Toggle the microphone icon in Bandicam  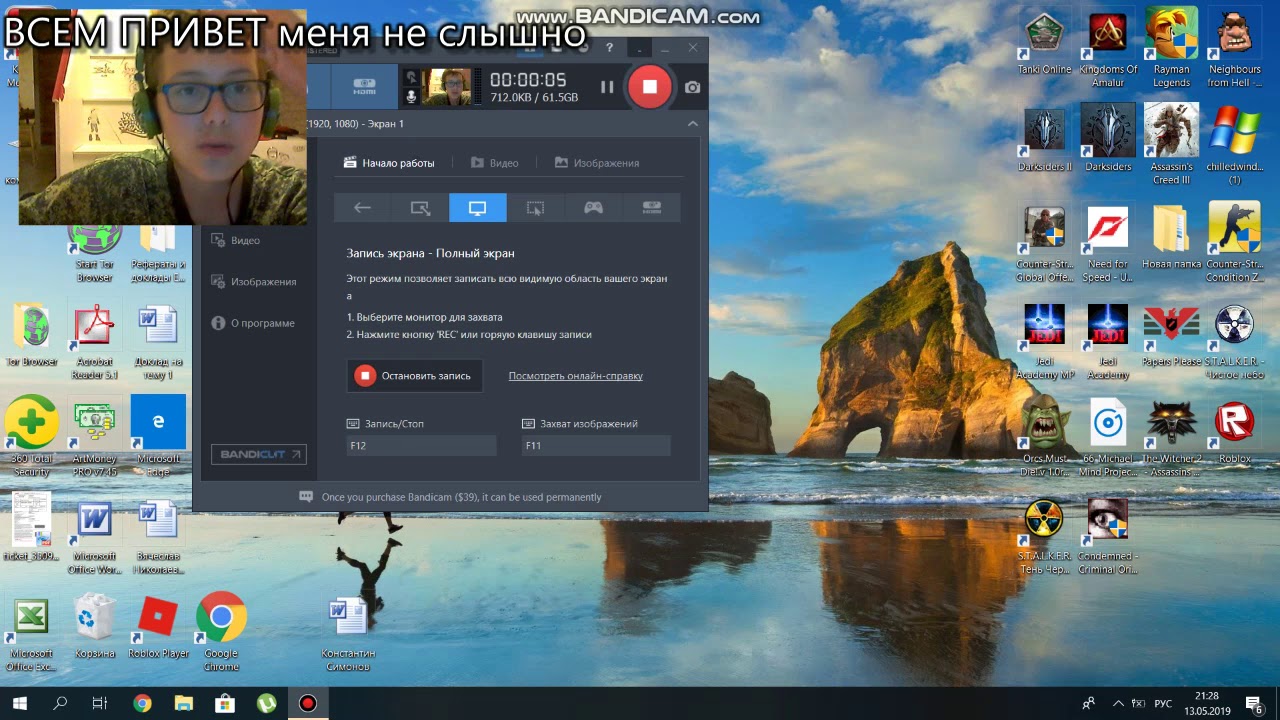[410, 97]
